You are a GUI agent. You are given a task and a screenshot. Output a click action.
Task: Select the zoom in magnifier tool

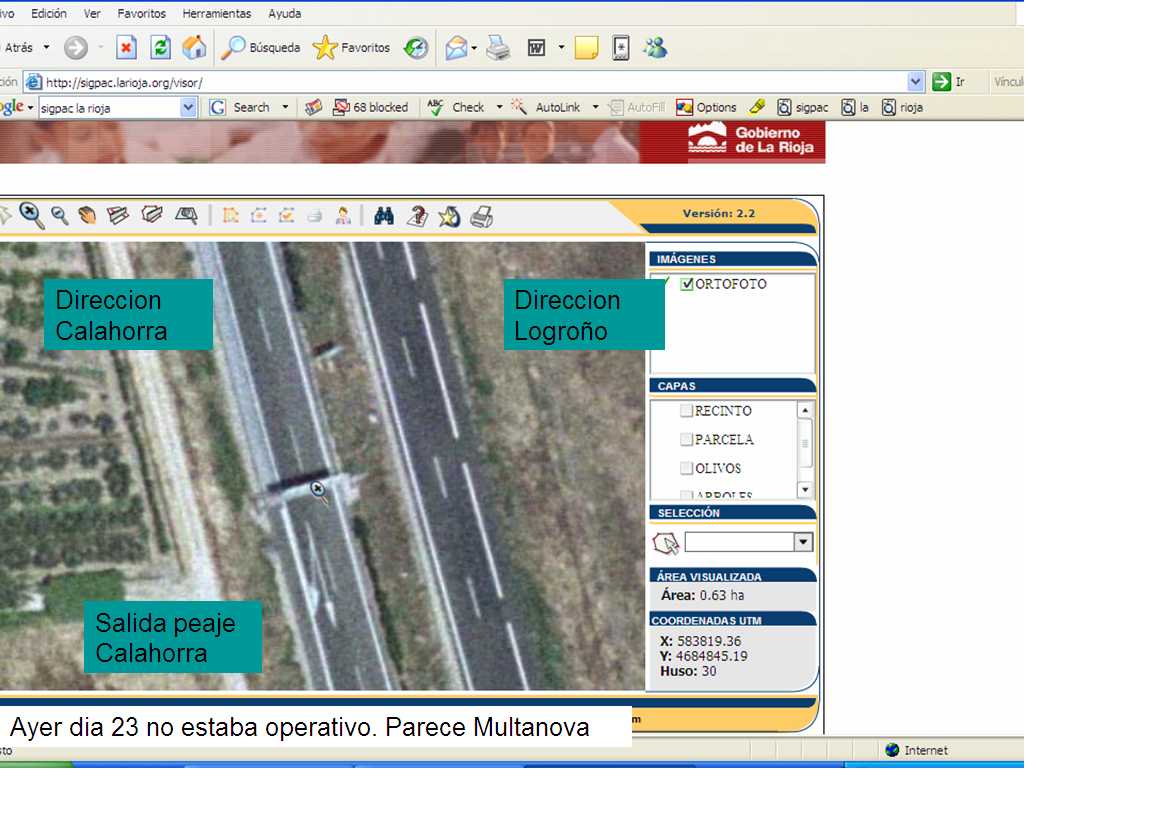tap(31, 214)
